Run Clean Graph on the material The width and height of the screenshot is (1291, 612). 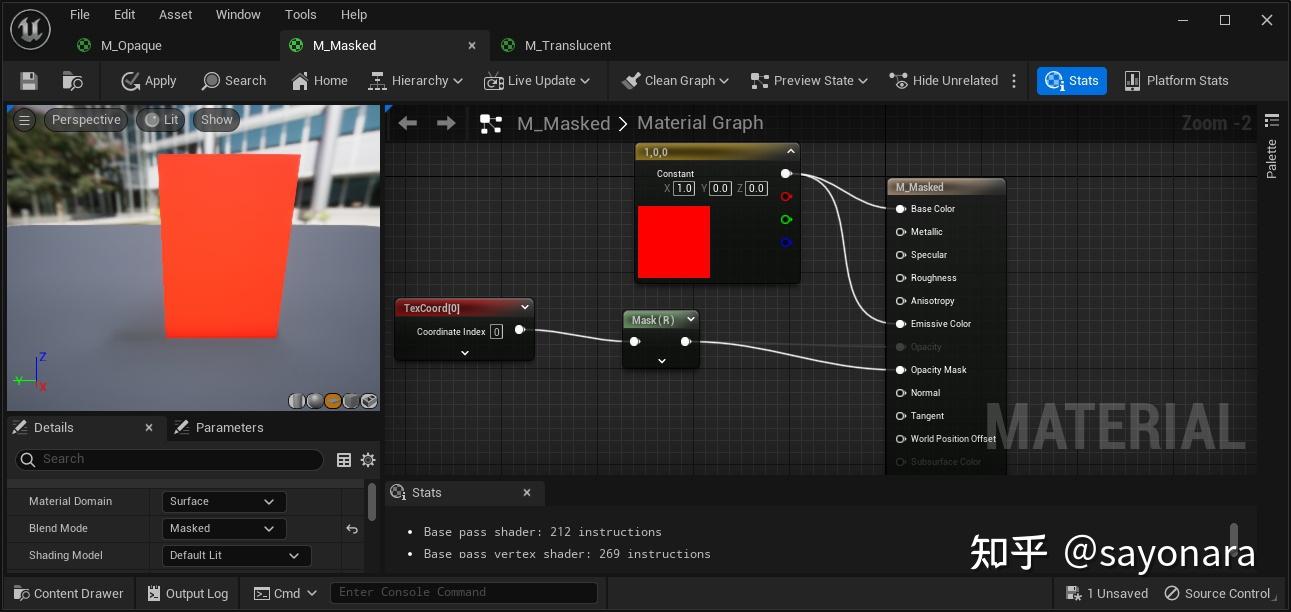674,80
